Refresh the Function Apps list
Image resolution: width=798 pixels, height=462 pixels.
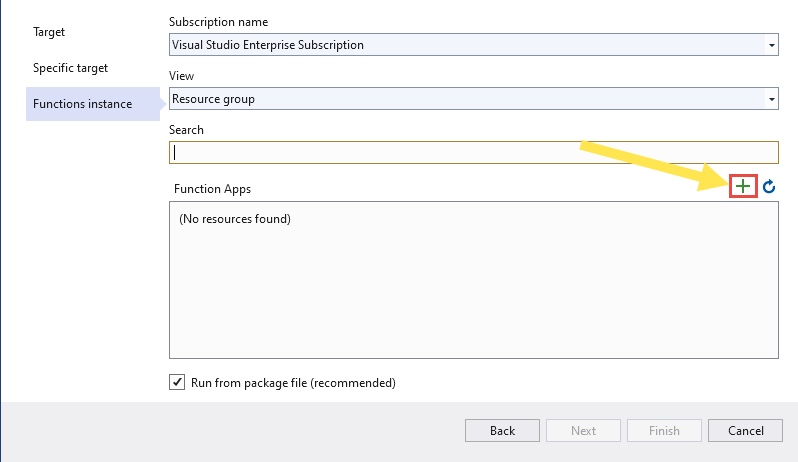coord(769,187)
